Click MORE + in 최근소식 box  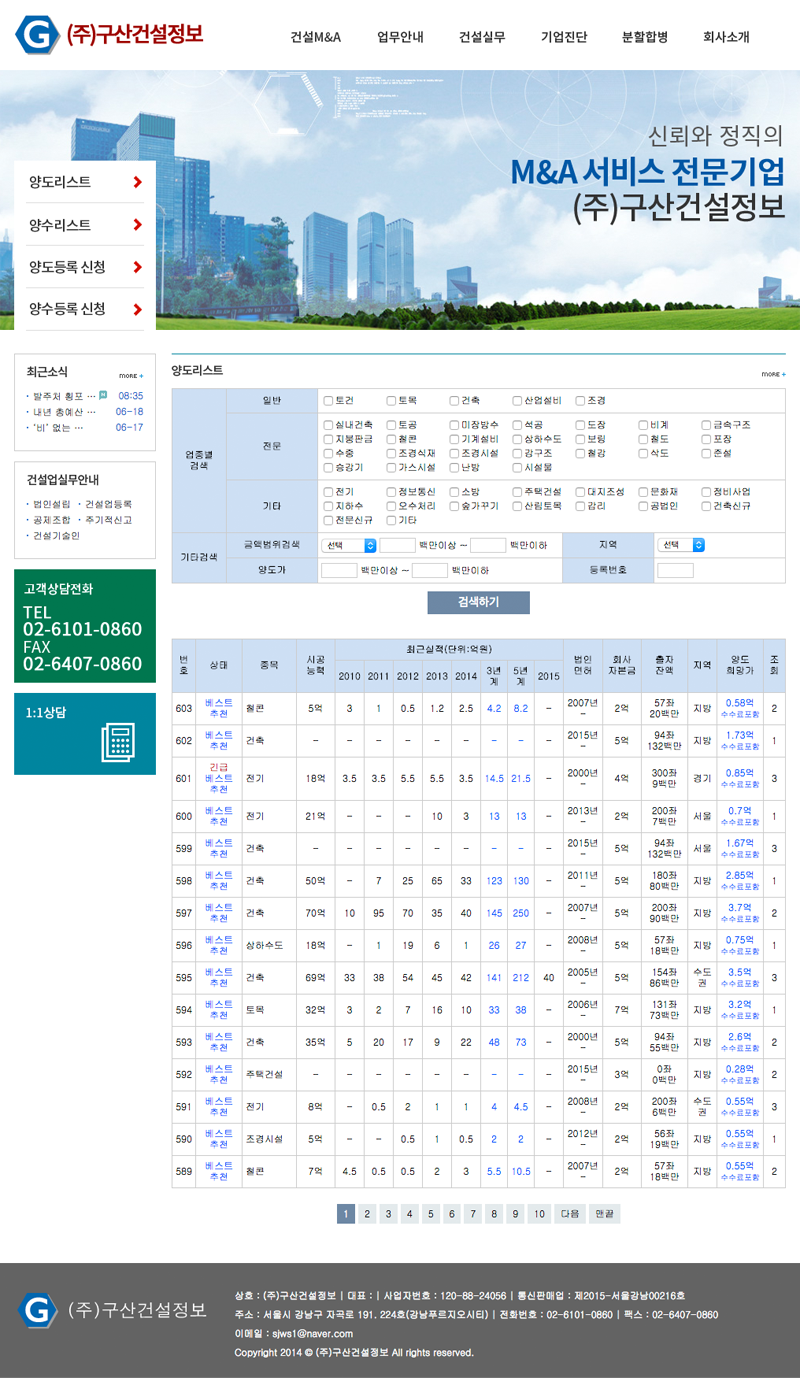pyautogui.click(x=131, y=376)
